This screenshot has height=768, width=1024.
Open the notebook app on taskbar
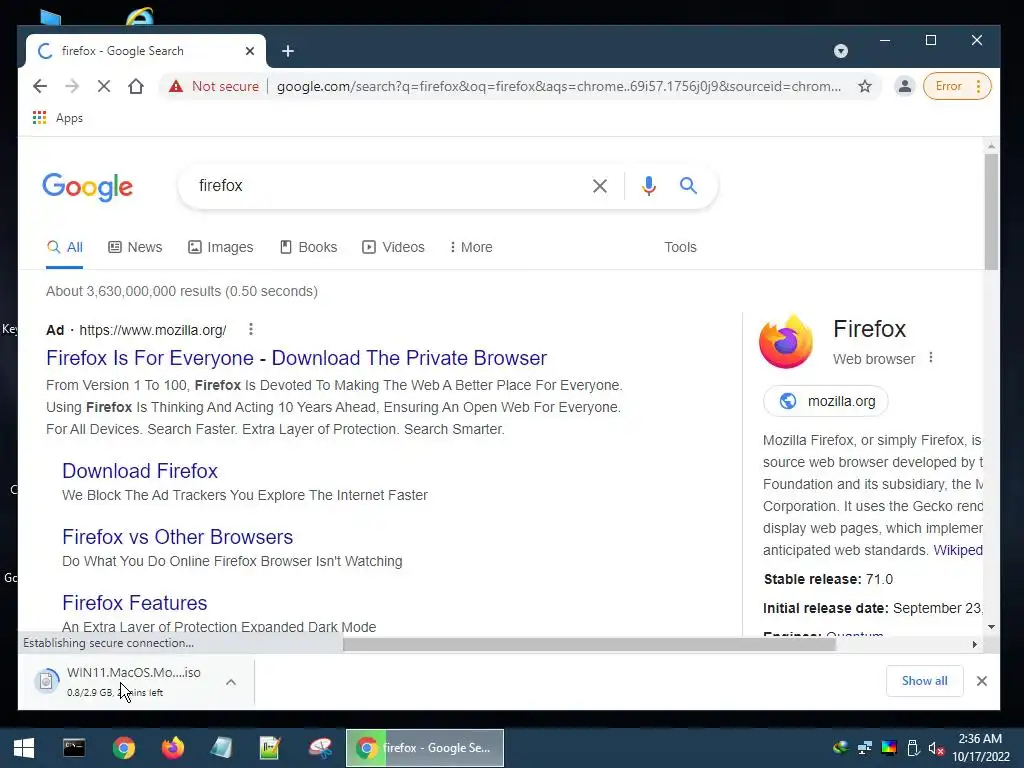221,748
